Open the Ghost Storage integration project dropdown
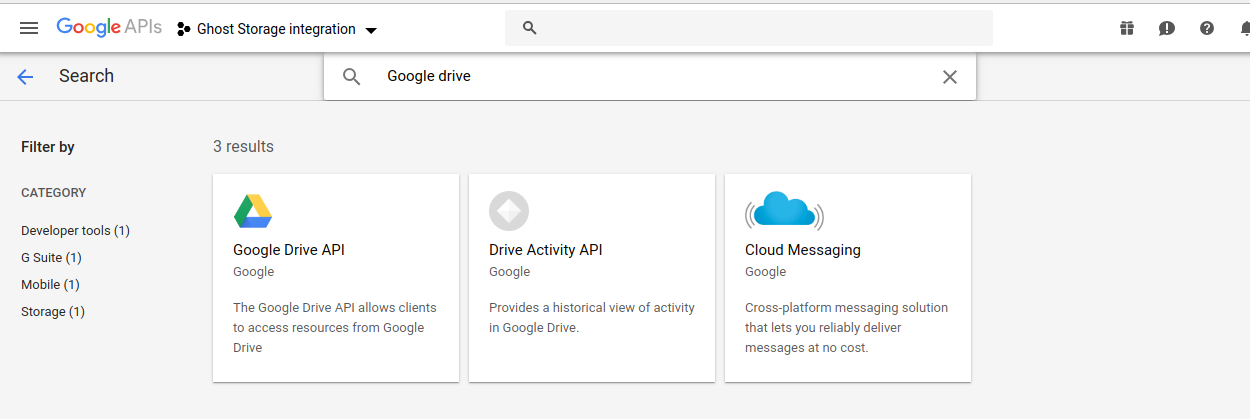The width and height of the screenshot is (1250, 419). (x=277, y=29)
